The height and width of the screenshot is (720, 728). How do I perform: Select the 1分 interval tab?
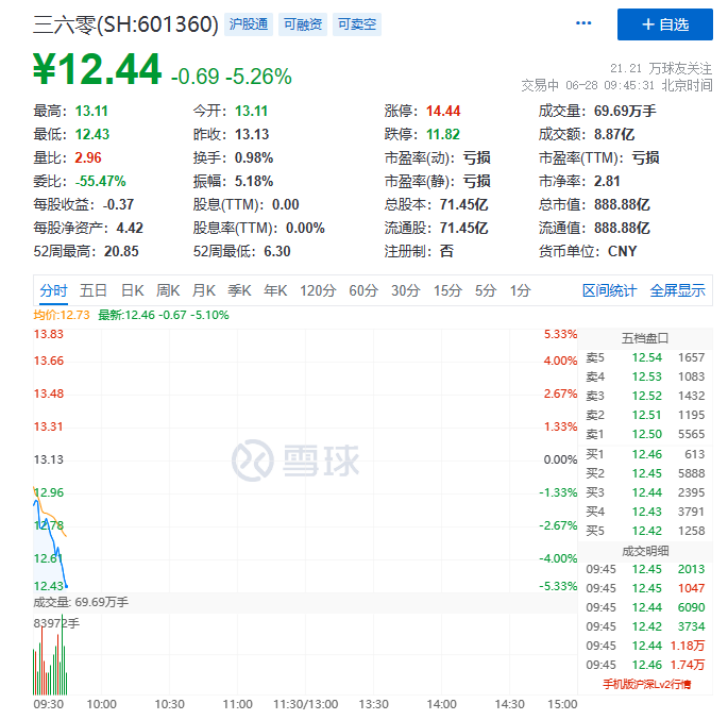(520, 291)
